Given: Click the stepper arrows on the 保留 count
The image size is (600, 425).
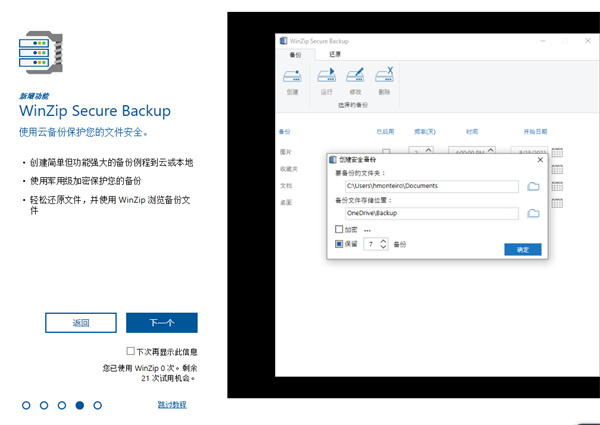Looking at the screenshot, I should click(x=383, y=243).
